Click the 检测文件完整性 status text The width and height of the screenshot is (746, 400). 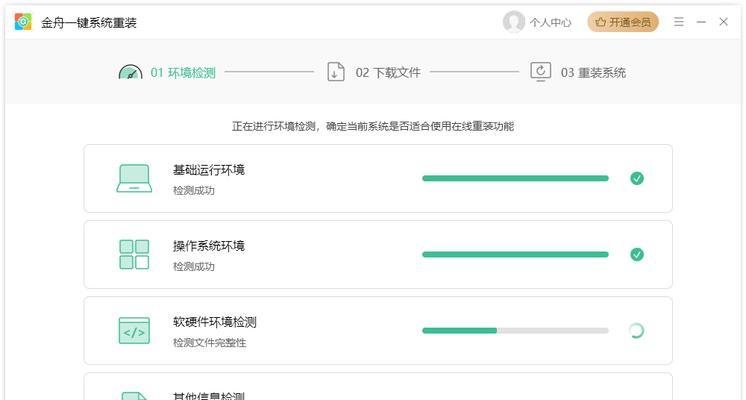click(x=209, y=343)
